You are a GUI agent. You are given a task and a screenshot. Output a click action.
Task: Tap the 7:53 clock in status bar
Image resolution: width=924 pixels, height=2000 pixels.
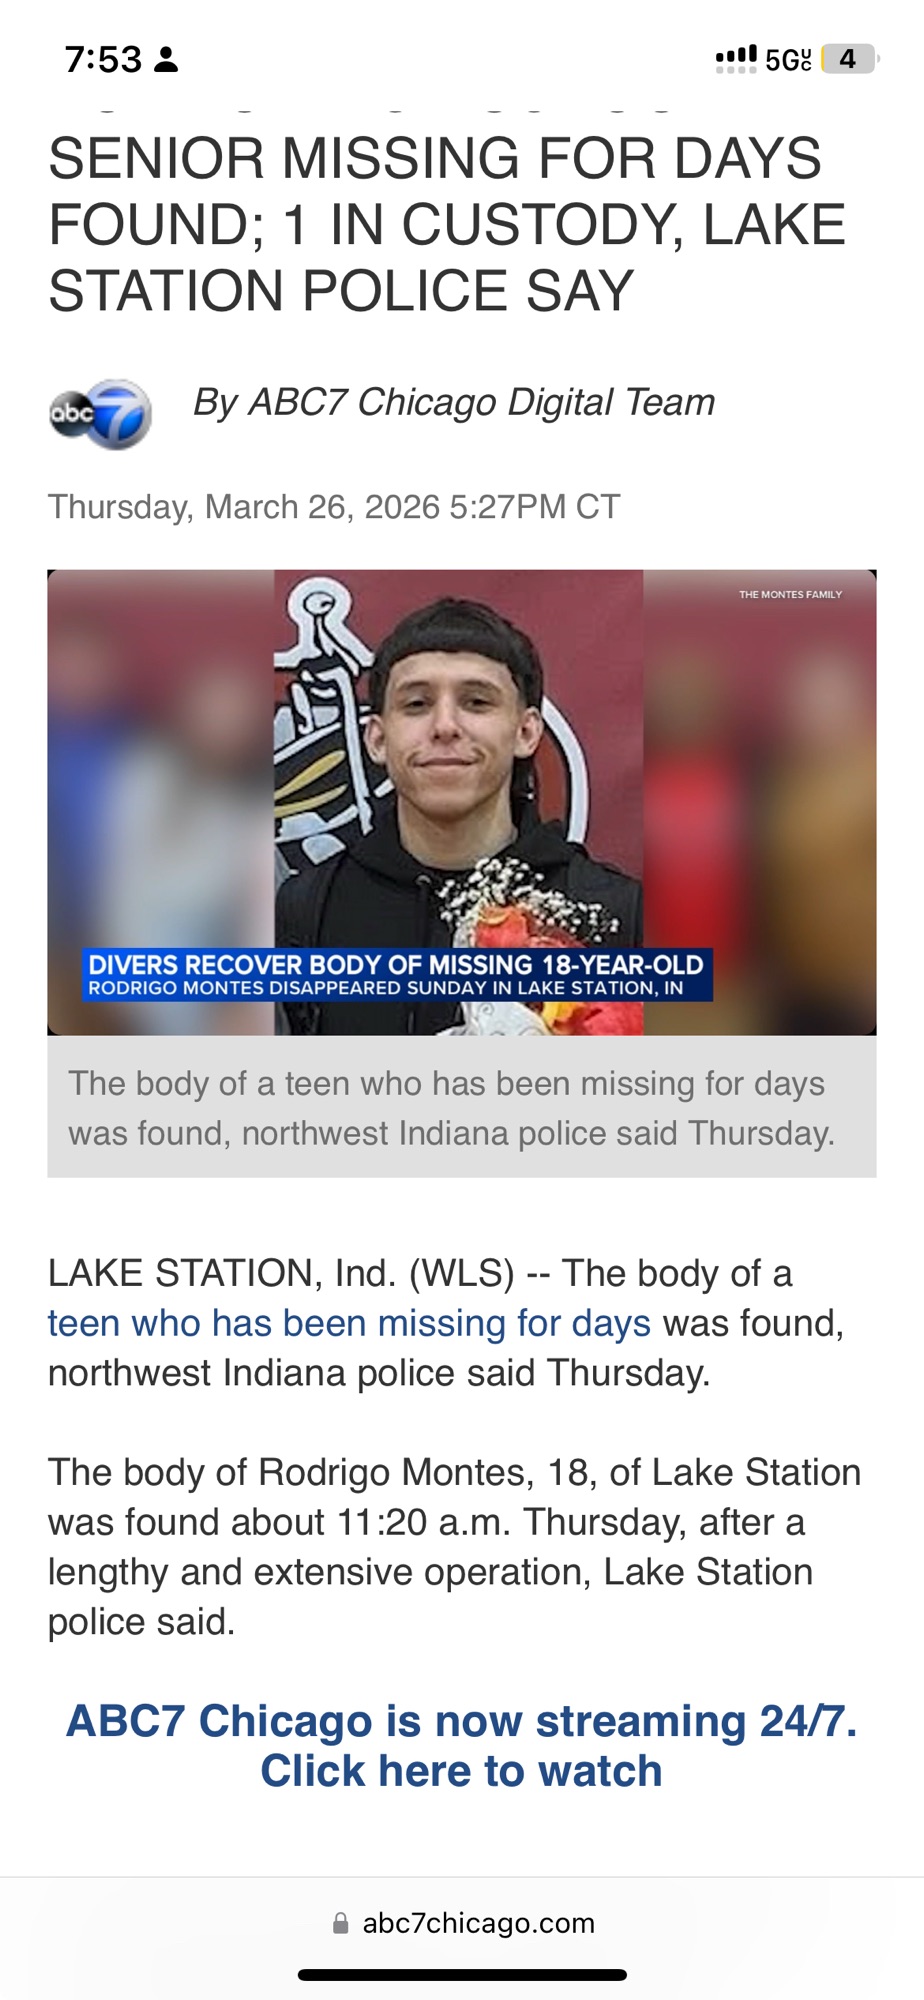click(104, 60)
